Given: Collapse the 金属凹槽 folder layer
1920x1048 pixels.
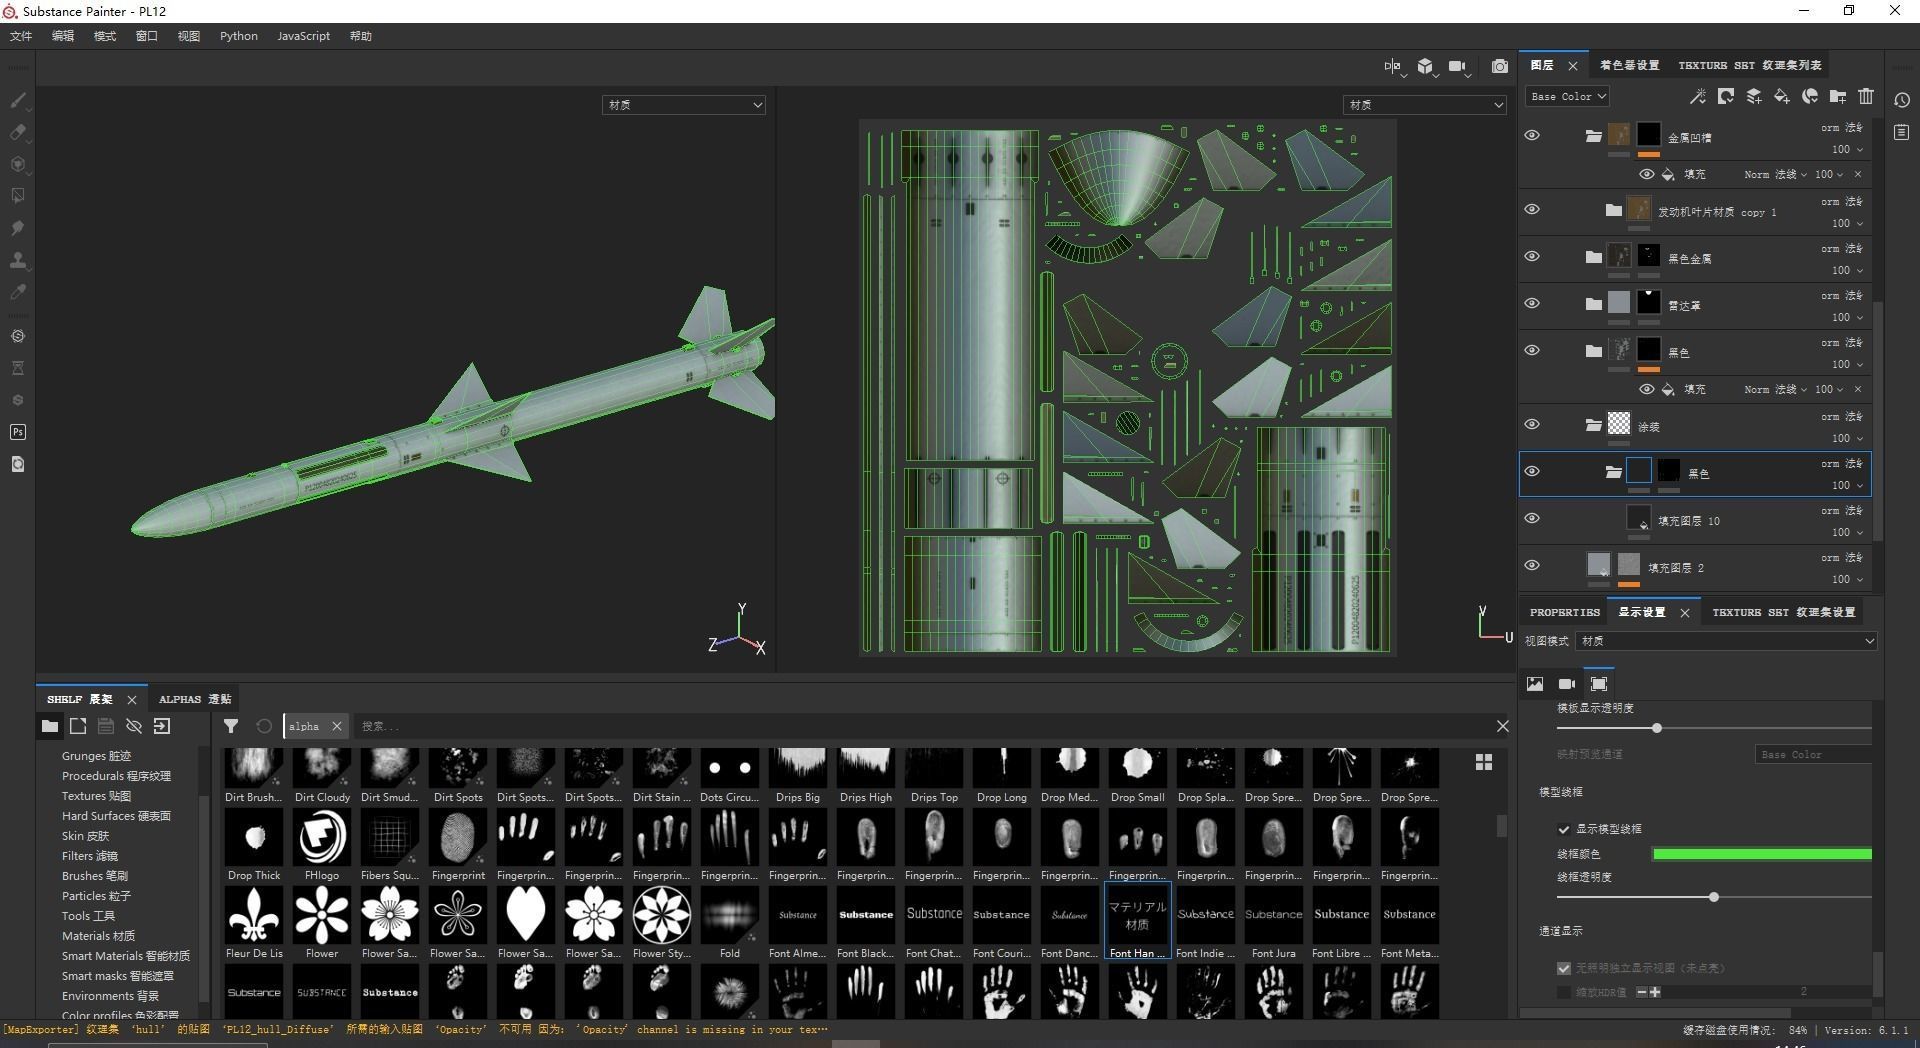Looking at the screenshot, I should click(1593, 136).
